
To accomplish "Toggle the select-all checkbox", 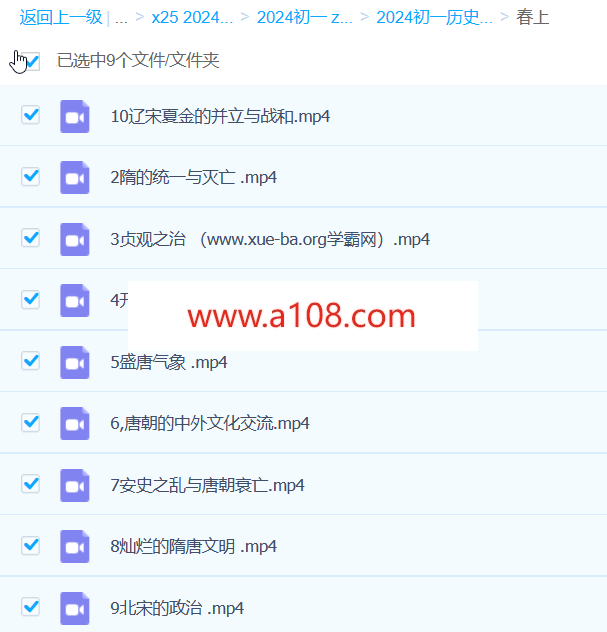I will coord(31,61).
